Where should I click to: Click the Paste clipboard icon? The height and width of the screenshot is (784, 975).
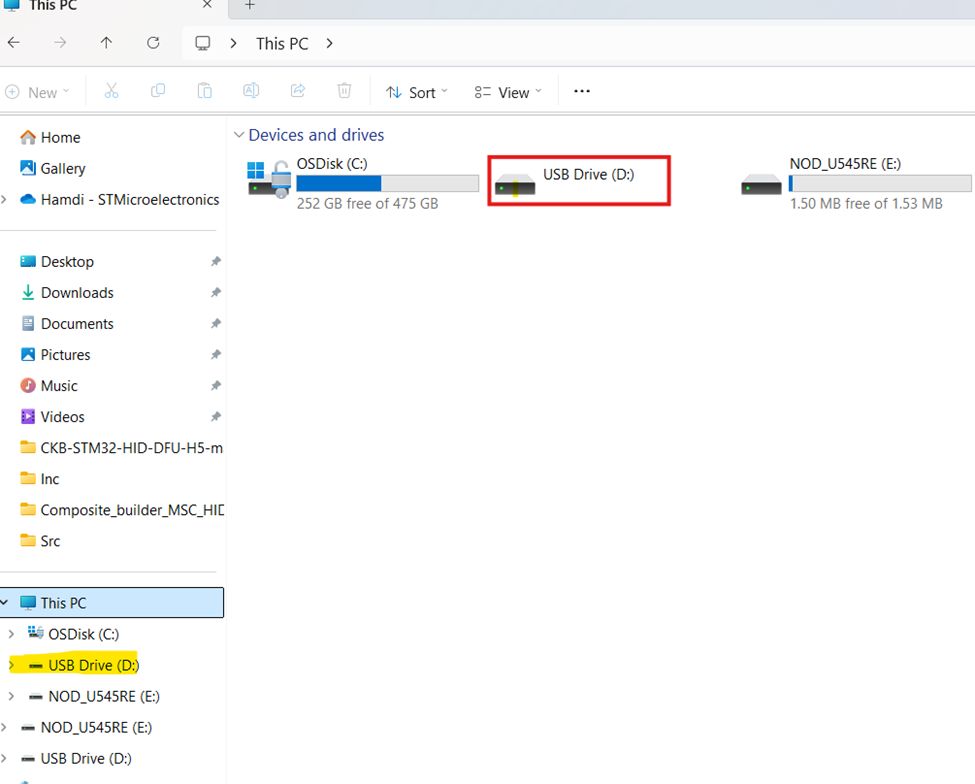click(205, 91)
